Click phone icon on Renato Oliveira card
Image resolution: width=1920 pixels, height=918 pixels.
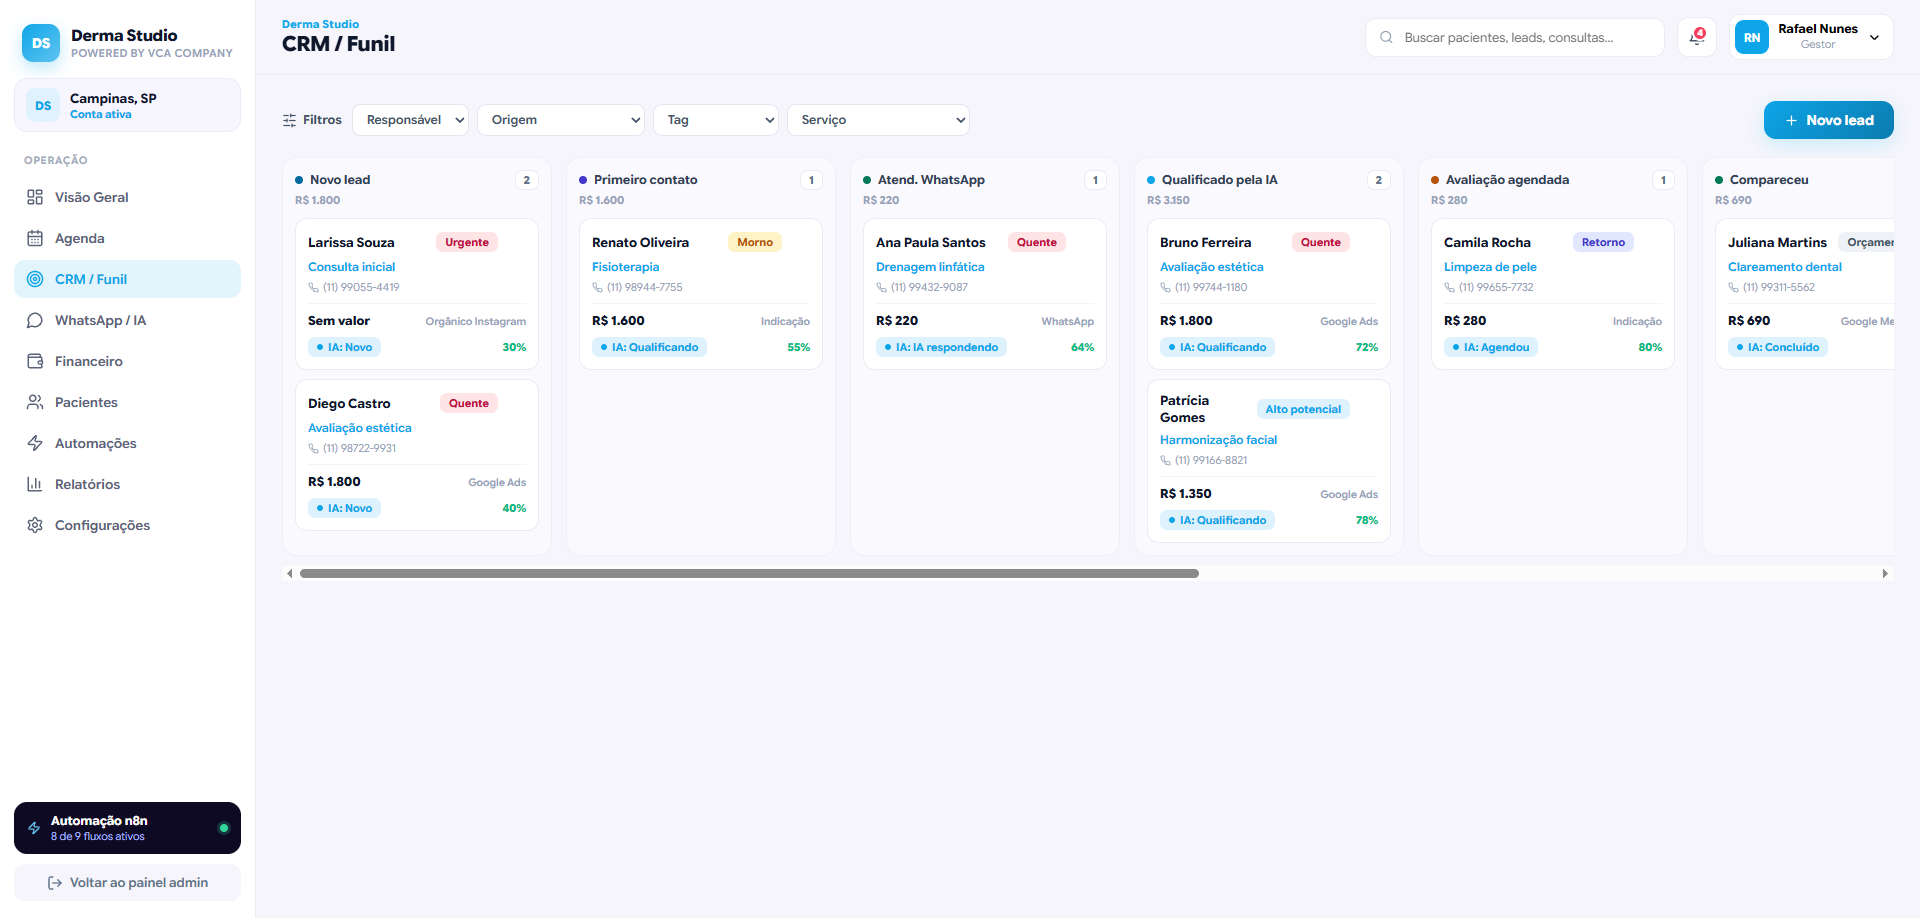[597, 287]
